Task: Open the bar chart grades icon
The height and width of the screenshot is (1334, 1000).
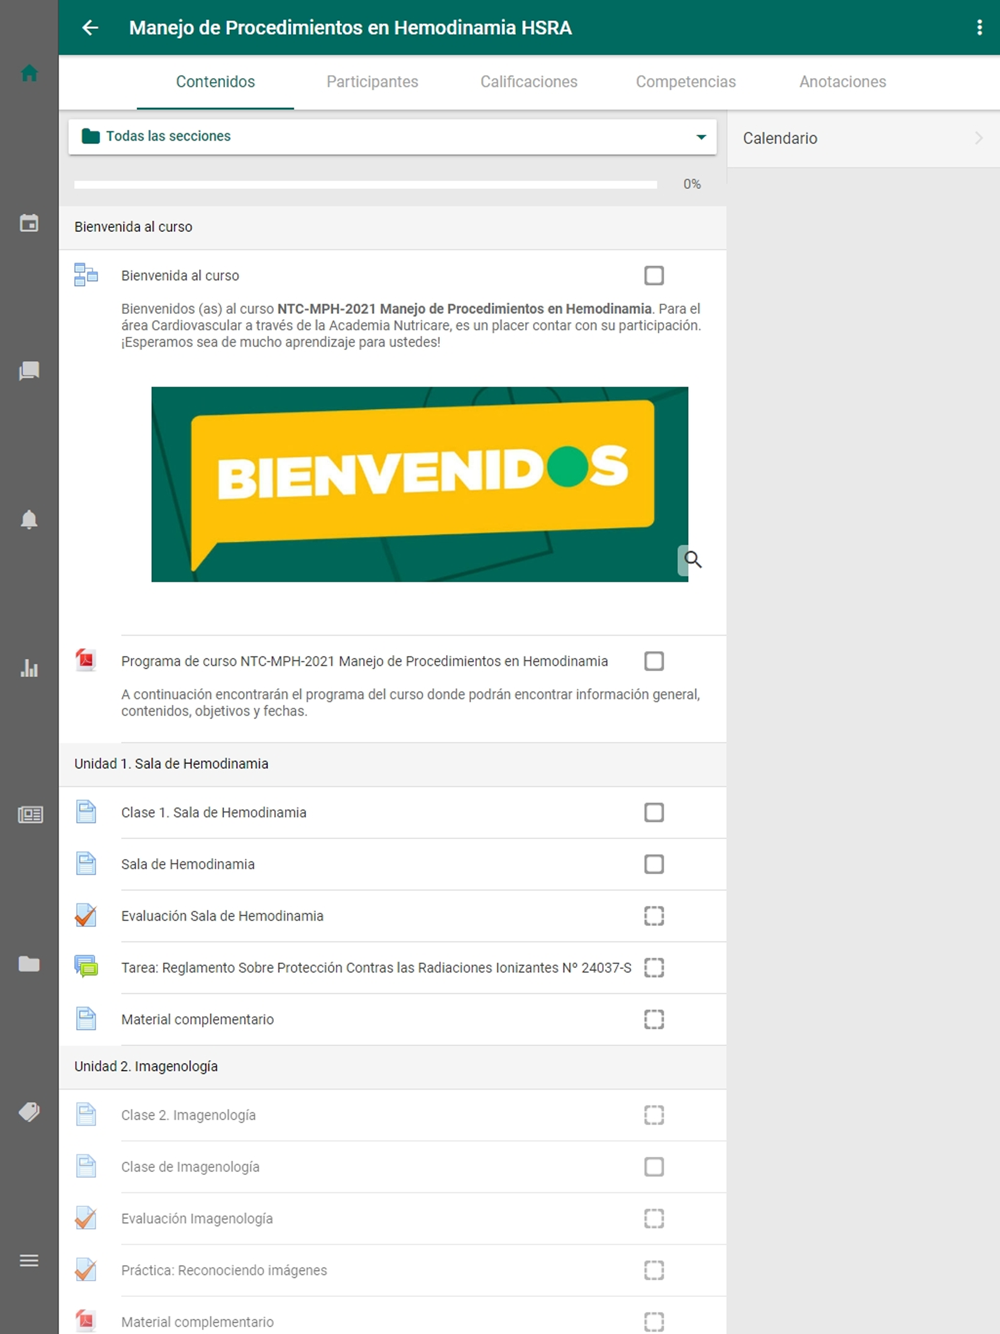Action: pyautogui.click(x=29, y=668)
